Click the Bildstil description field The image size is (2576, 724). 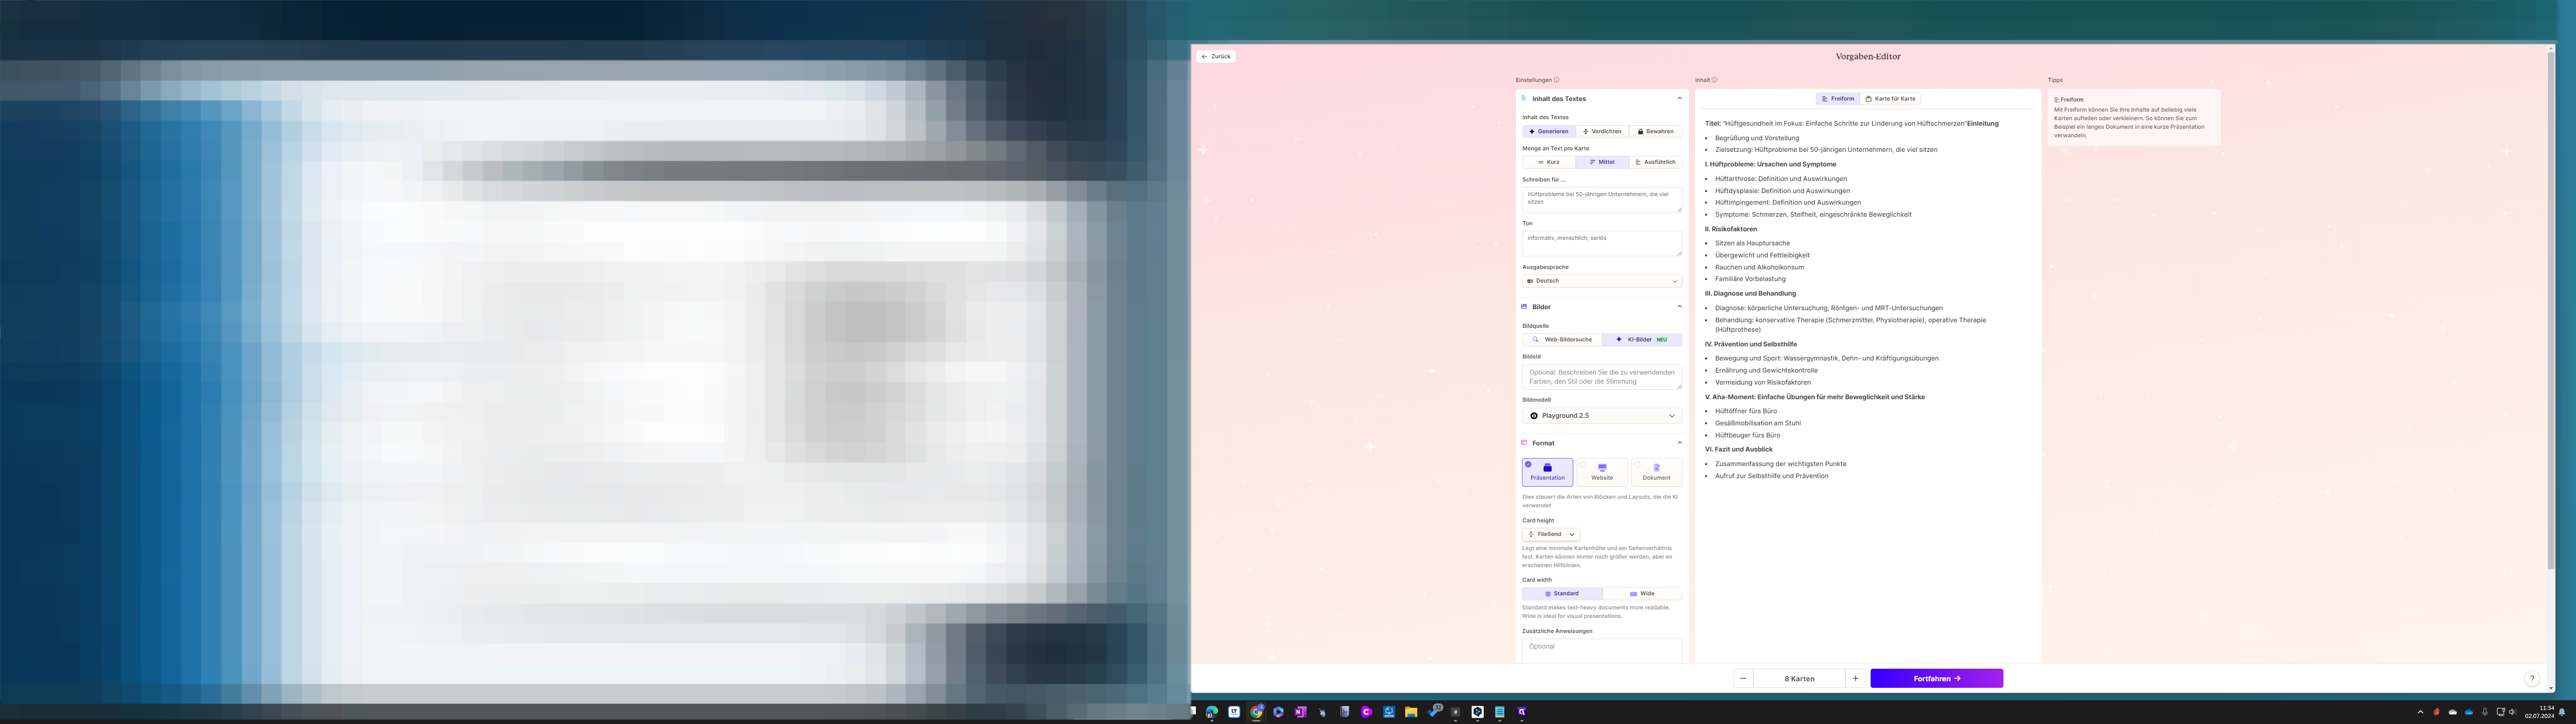[1602, 377]
